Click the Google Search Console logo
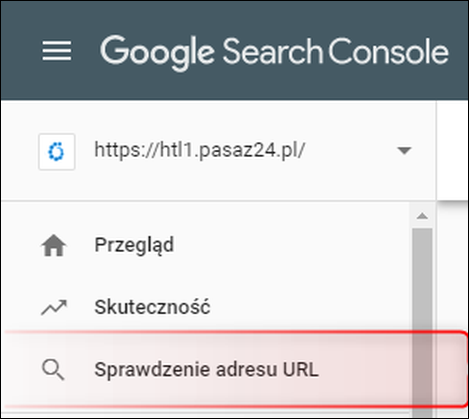Image resolution: width=469 pixels, height=419 pixels. tap(274, 53)
